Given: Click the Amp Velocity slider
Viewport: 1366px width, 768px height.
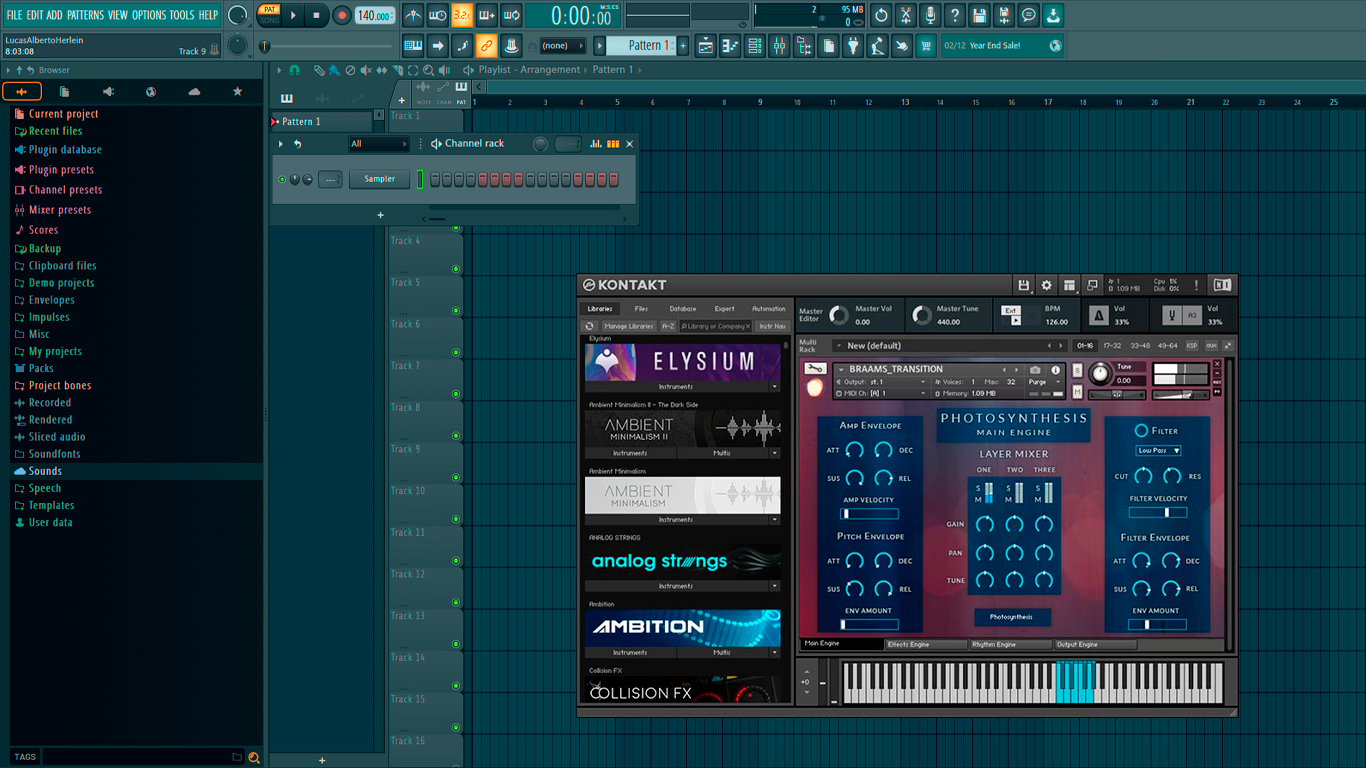Looking at the screenshot, I should click(x=869, y=514).
